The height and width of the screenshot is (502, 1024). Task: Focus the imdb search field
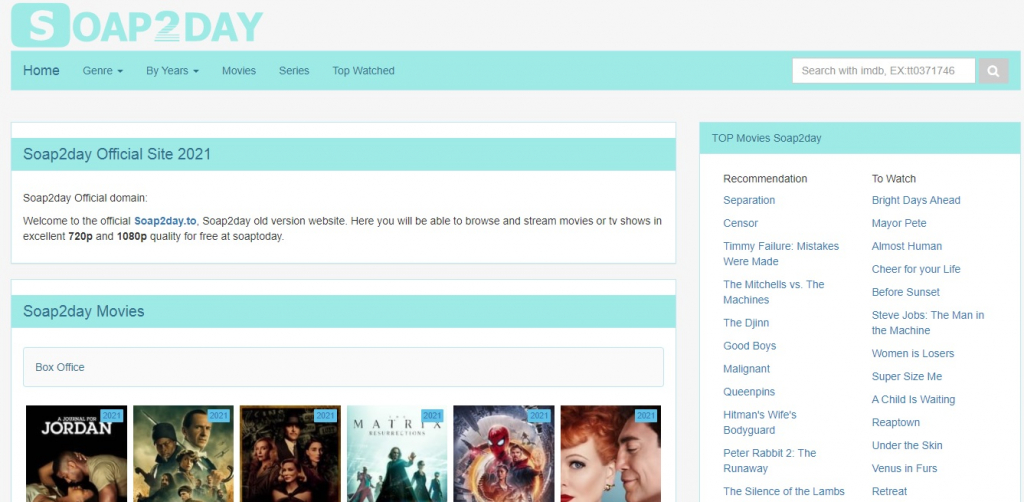[x=884, y=71]
